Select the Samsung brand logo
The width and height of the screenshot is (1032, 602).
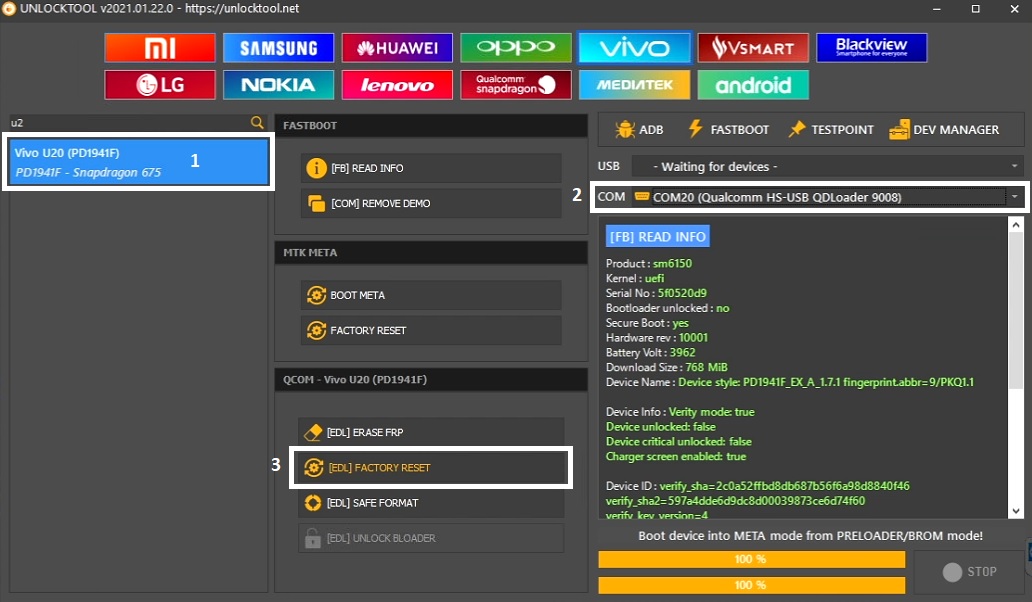pos(278,48)
